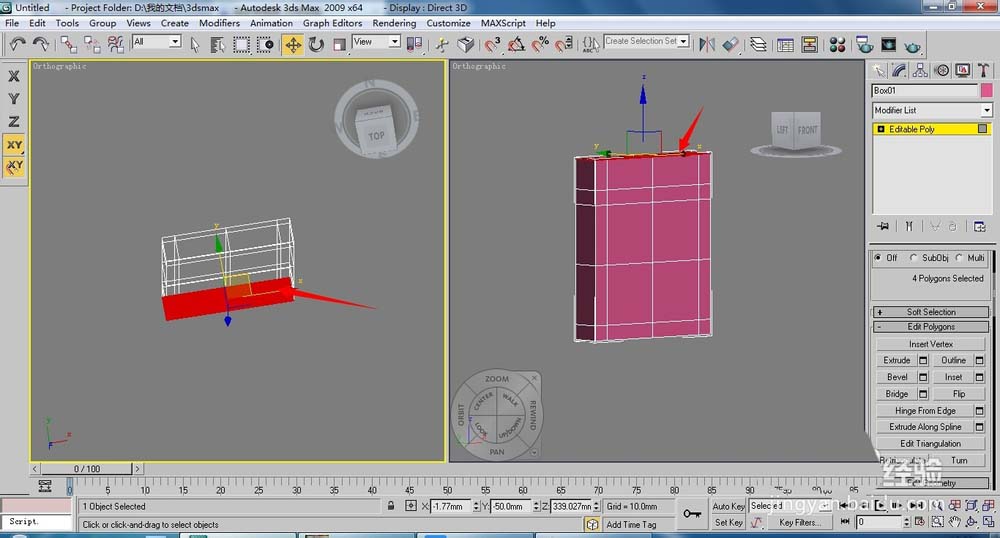1000x538 pixels.
Task: Open the Extrude settings box
Action: 922,360
